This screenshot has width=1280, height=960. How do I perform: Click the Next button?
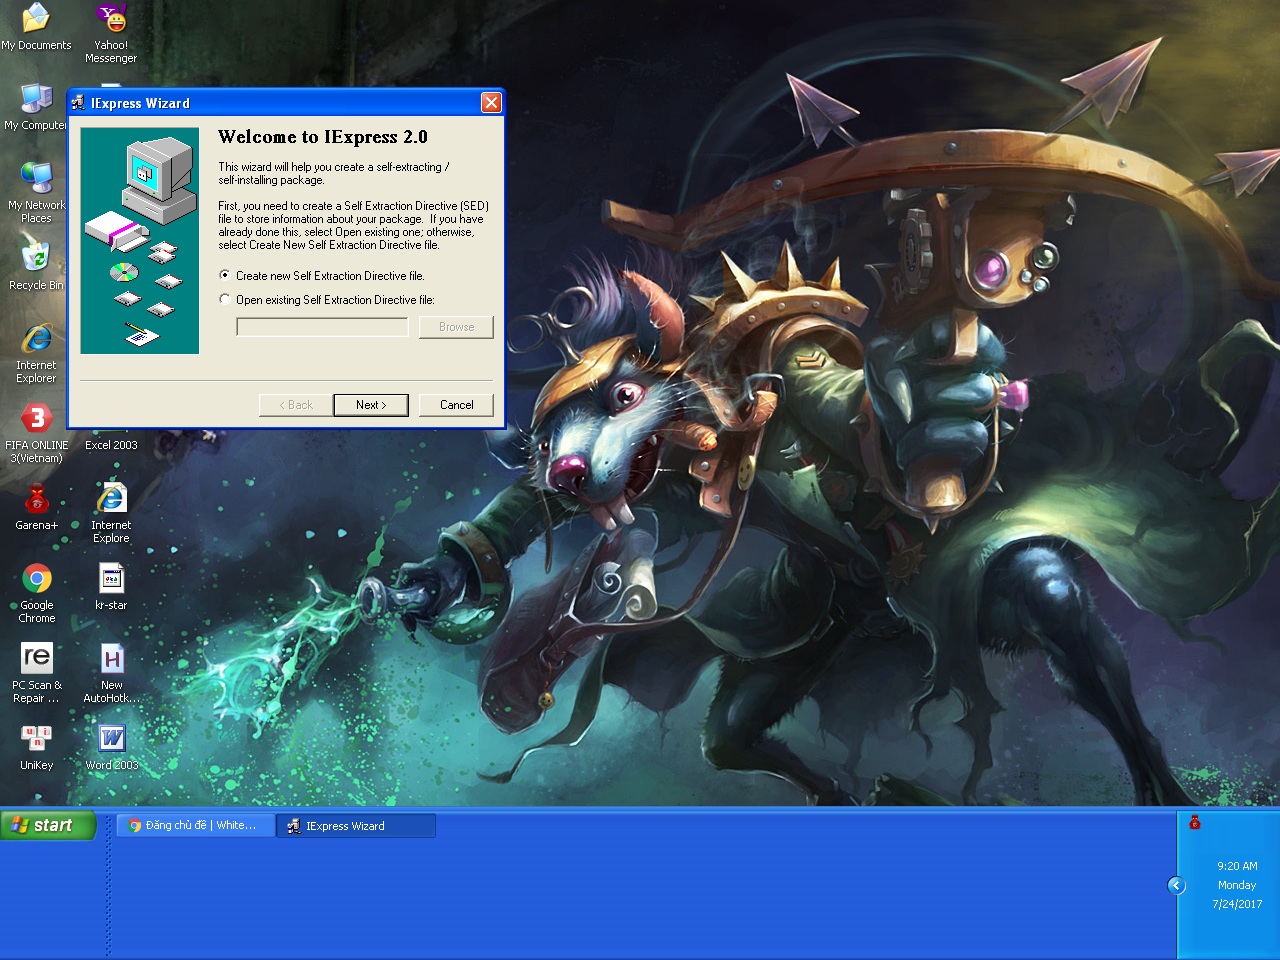pos(371,405)
